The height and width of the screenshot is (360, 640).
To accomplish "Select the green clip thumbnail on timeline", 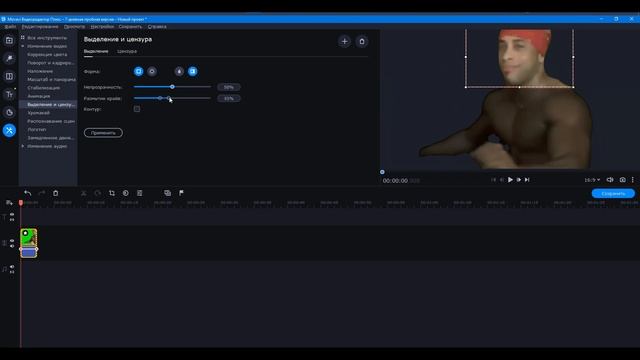I will click(x=29, y=238).
